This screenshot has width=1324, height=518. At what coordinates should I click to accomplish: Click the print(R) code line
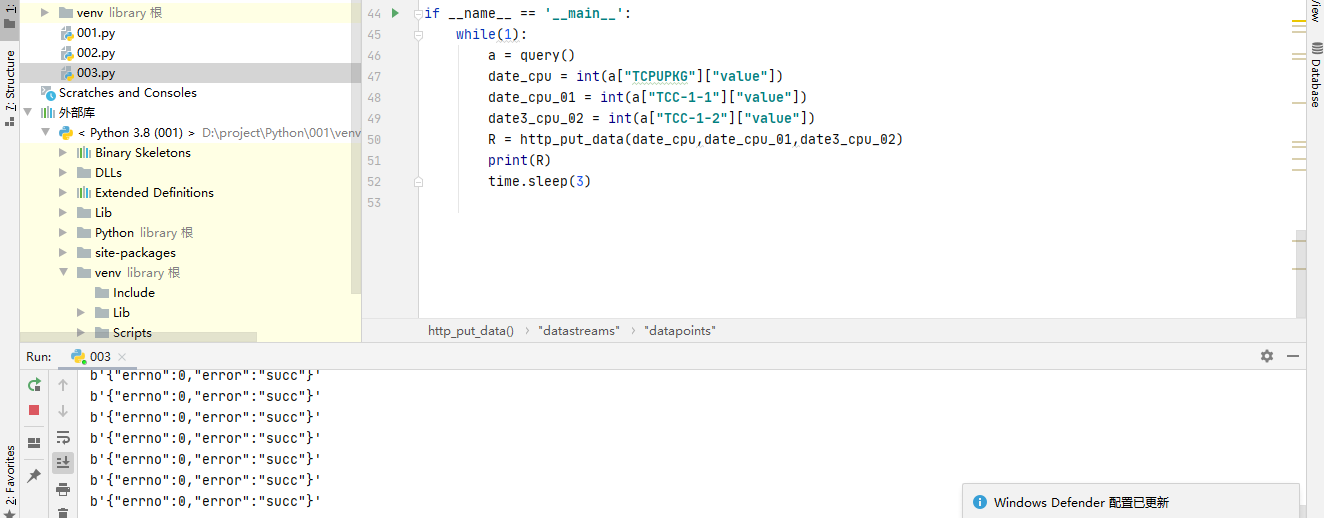(x=519, y=160)
